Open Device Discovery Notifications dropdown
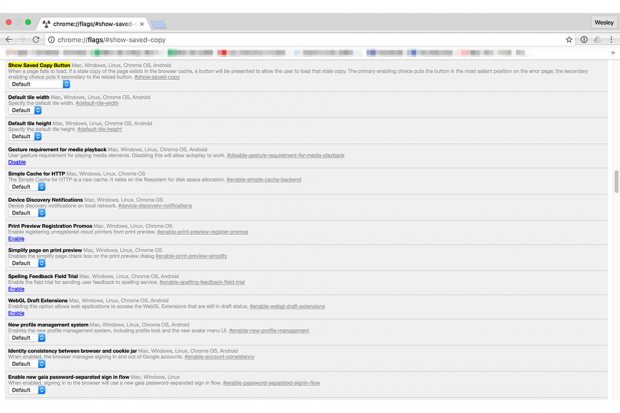The image size is (620, 413). 27,213
